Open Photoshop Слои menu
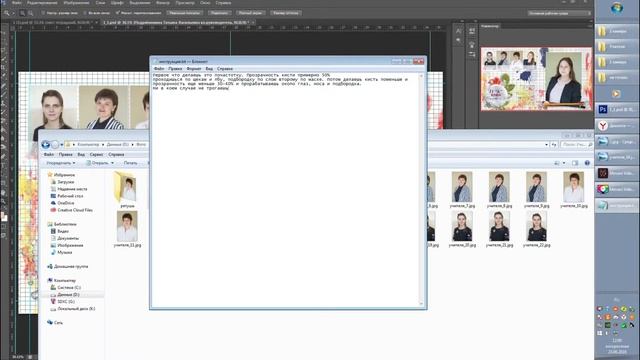 coord(100,3)
